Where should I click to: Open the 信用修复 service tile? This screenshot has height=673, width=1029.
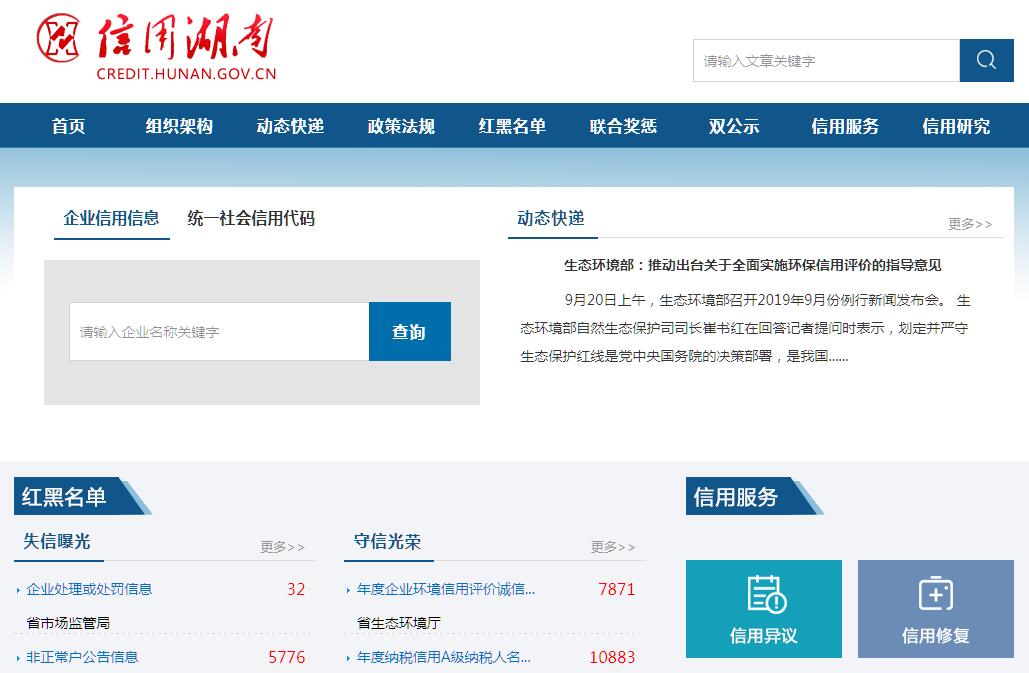tap(935, 608)
